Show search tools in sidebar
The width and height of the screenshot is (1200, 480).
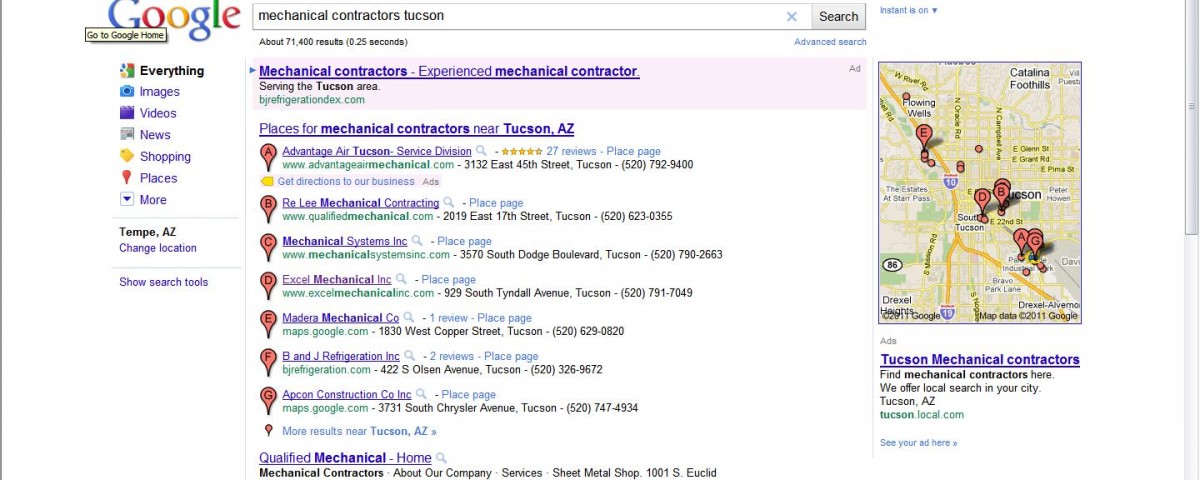tap(164, 282)
